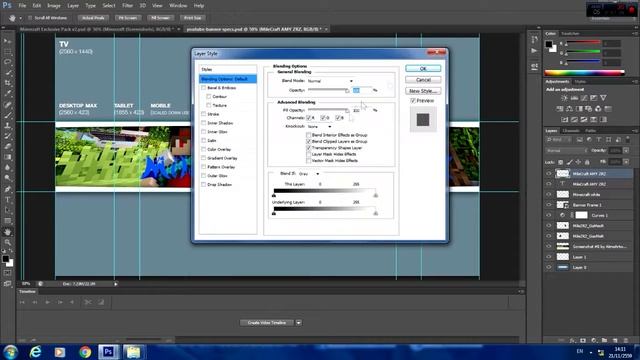640x360 pixels.
Task: Toggle Scroll All Windows checkbox
Action: click(30, 18)
